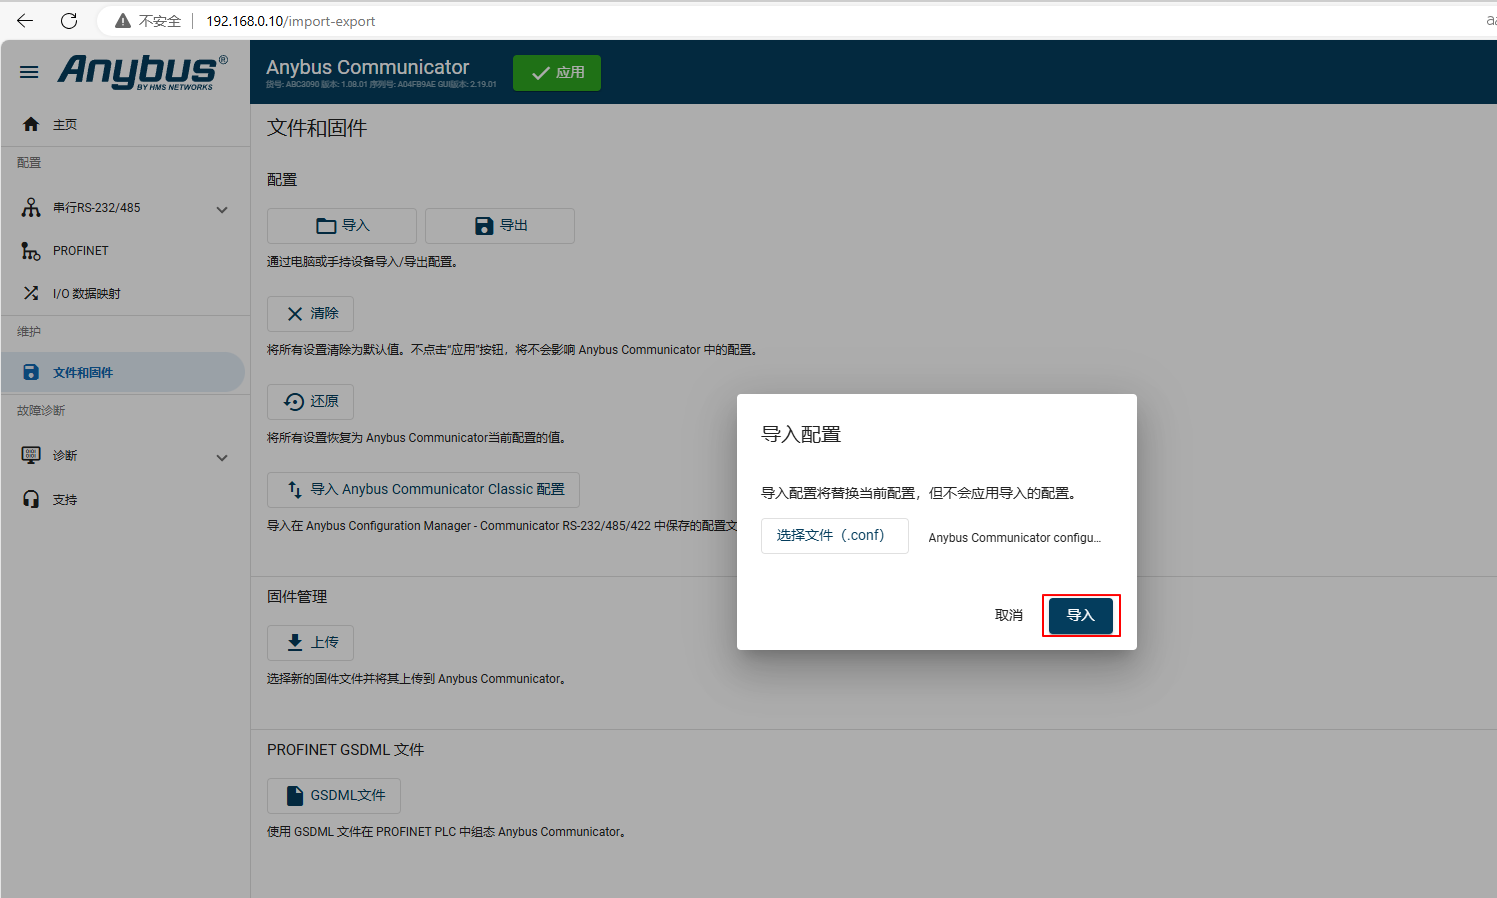
Task: Click the GSDML文件 button
Action: (334, 796)
